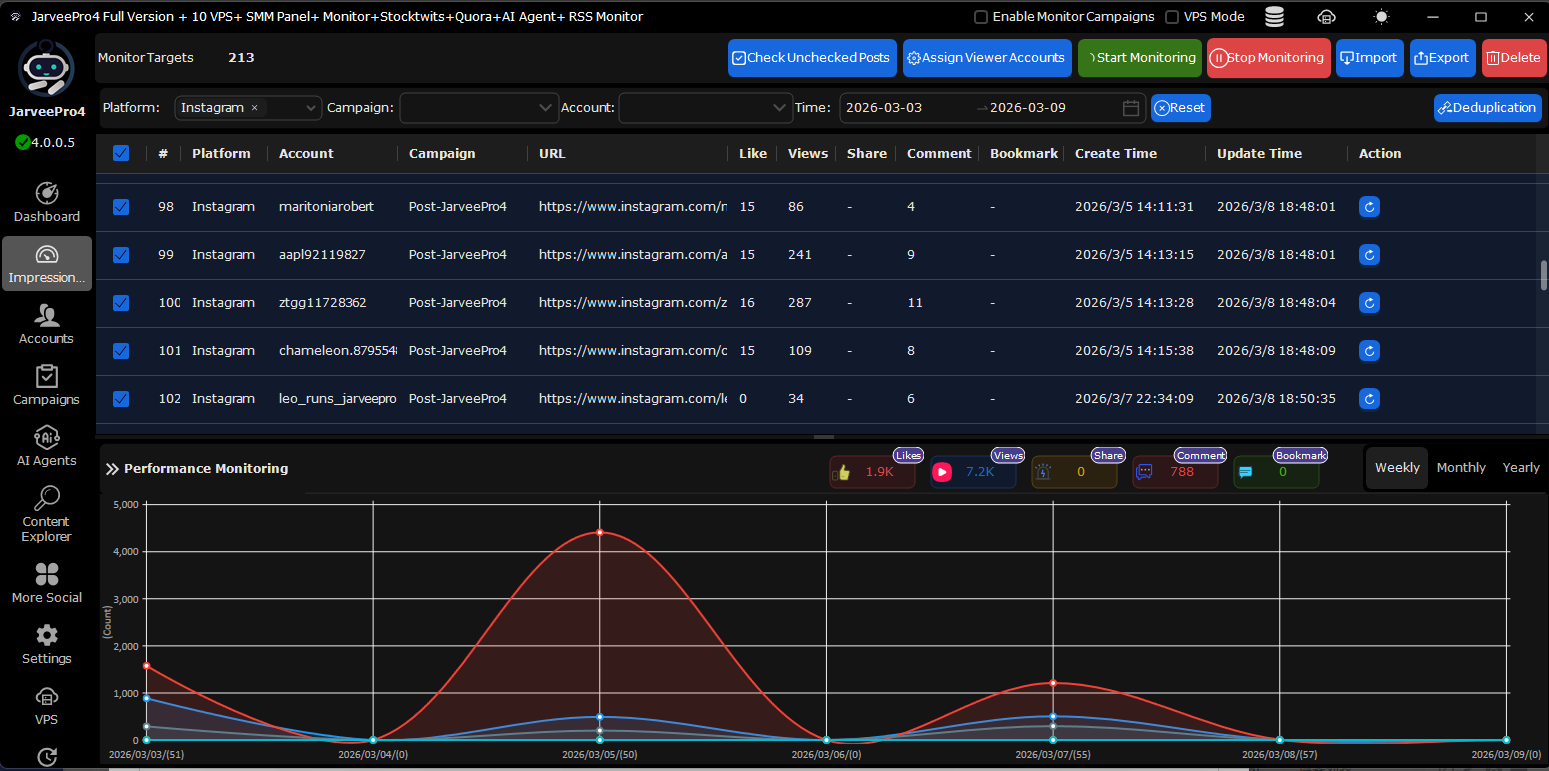Image resolution: width=1549 pixels, height=771 pixels.
Task: Click the database icon in title bar
Action: coord(1274,17)
